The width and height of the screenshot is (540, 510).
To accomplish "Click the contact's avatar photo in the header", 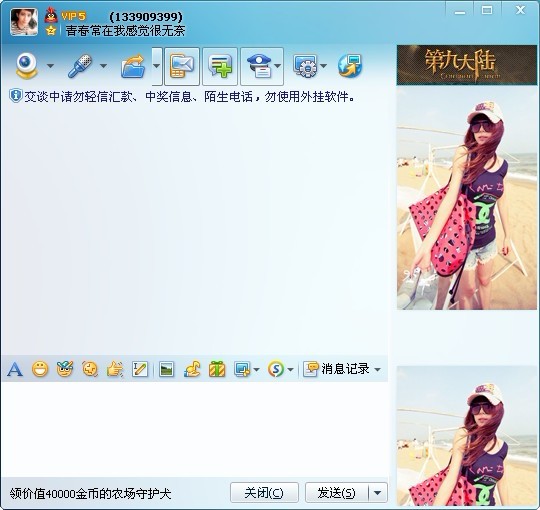I will (24, 22).
